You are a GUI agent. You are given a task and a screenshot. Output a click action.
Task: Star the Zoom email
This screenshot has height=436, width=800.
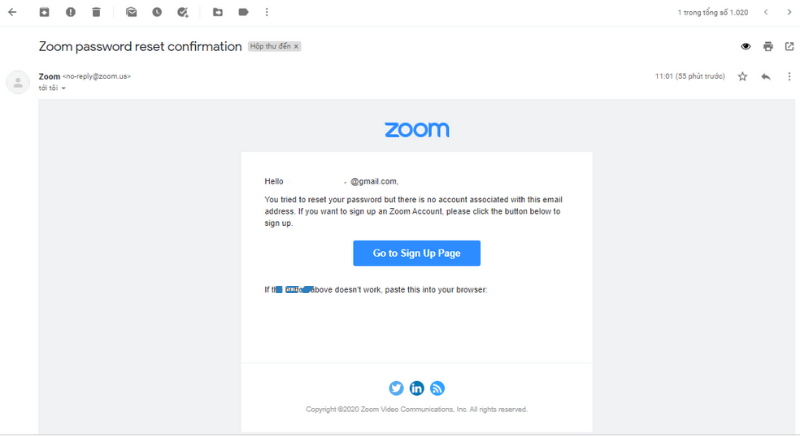coord(742,76)
